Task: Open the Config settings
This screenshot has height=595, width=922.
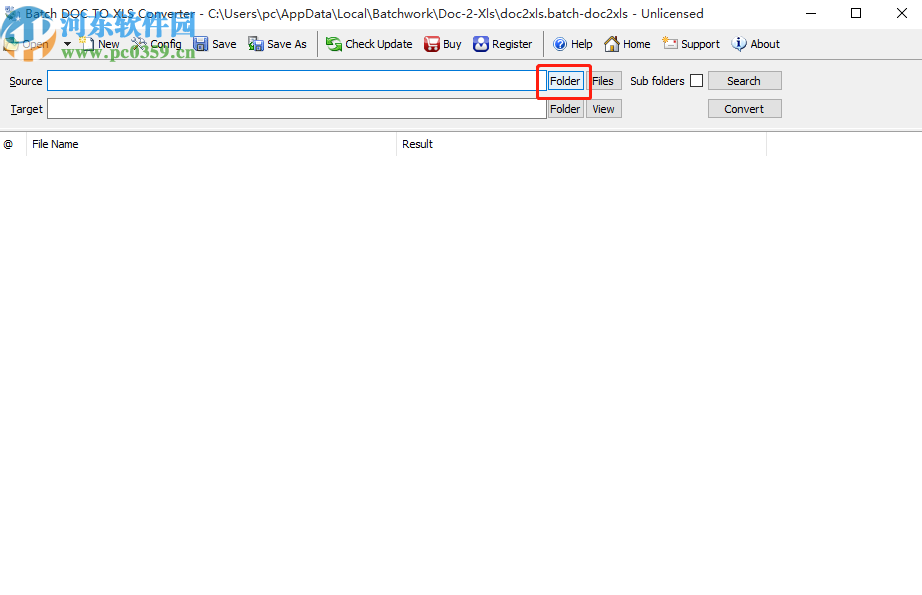Action: click(x=158, y=44)
